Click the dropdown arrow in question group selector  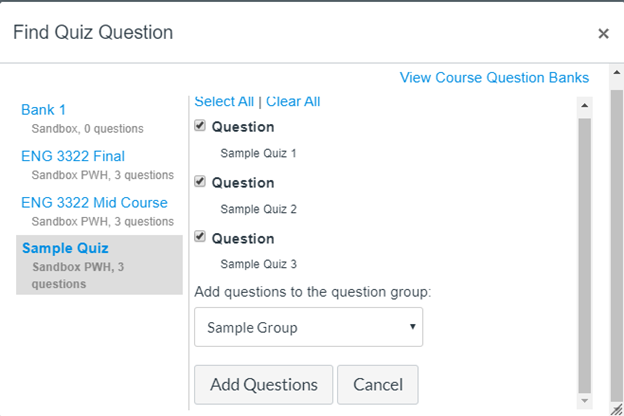click(413, 327)
